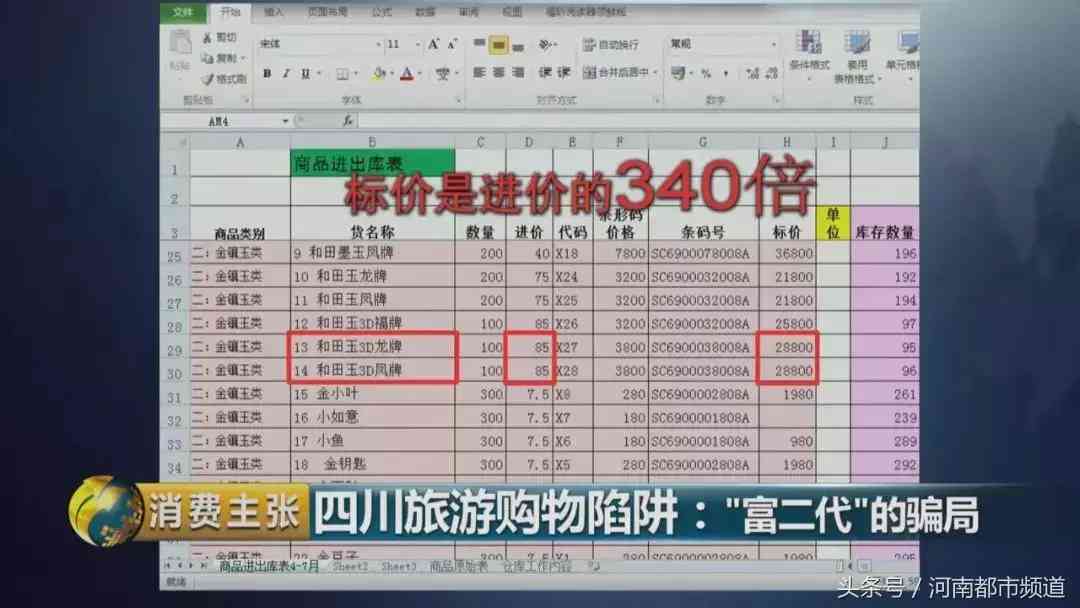Increase font size with the large A icon

point(434,45)
